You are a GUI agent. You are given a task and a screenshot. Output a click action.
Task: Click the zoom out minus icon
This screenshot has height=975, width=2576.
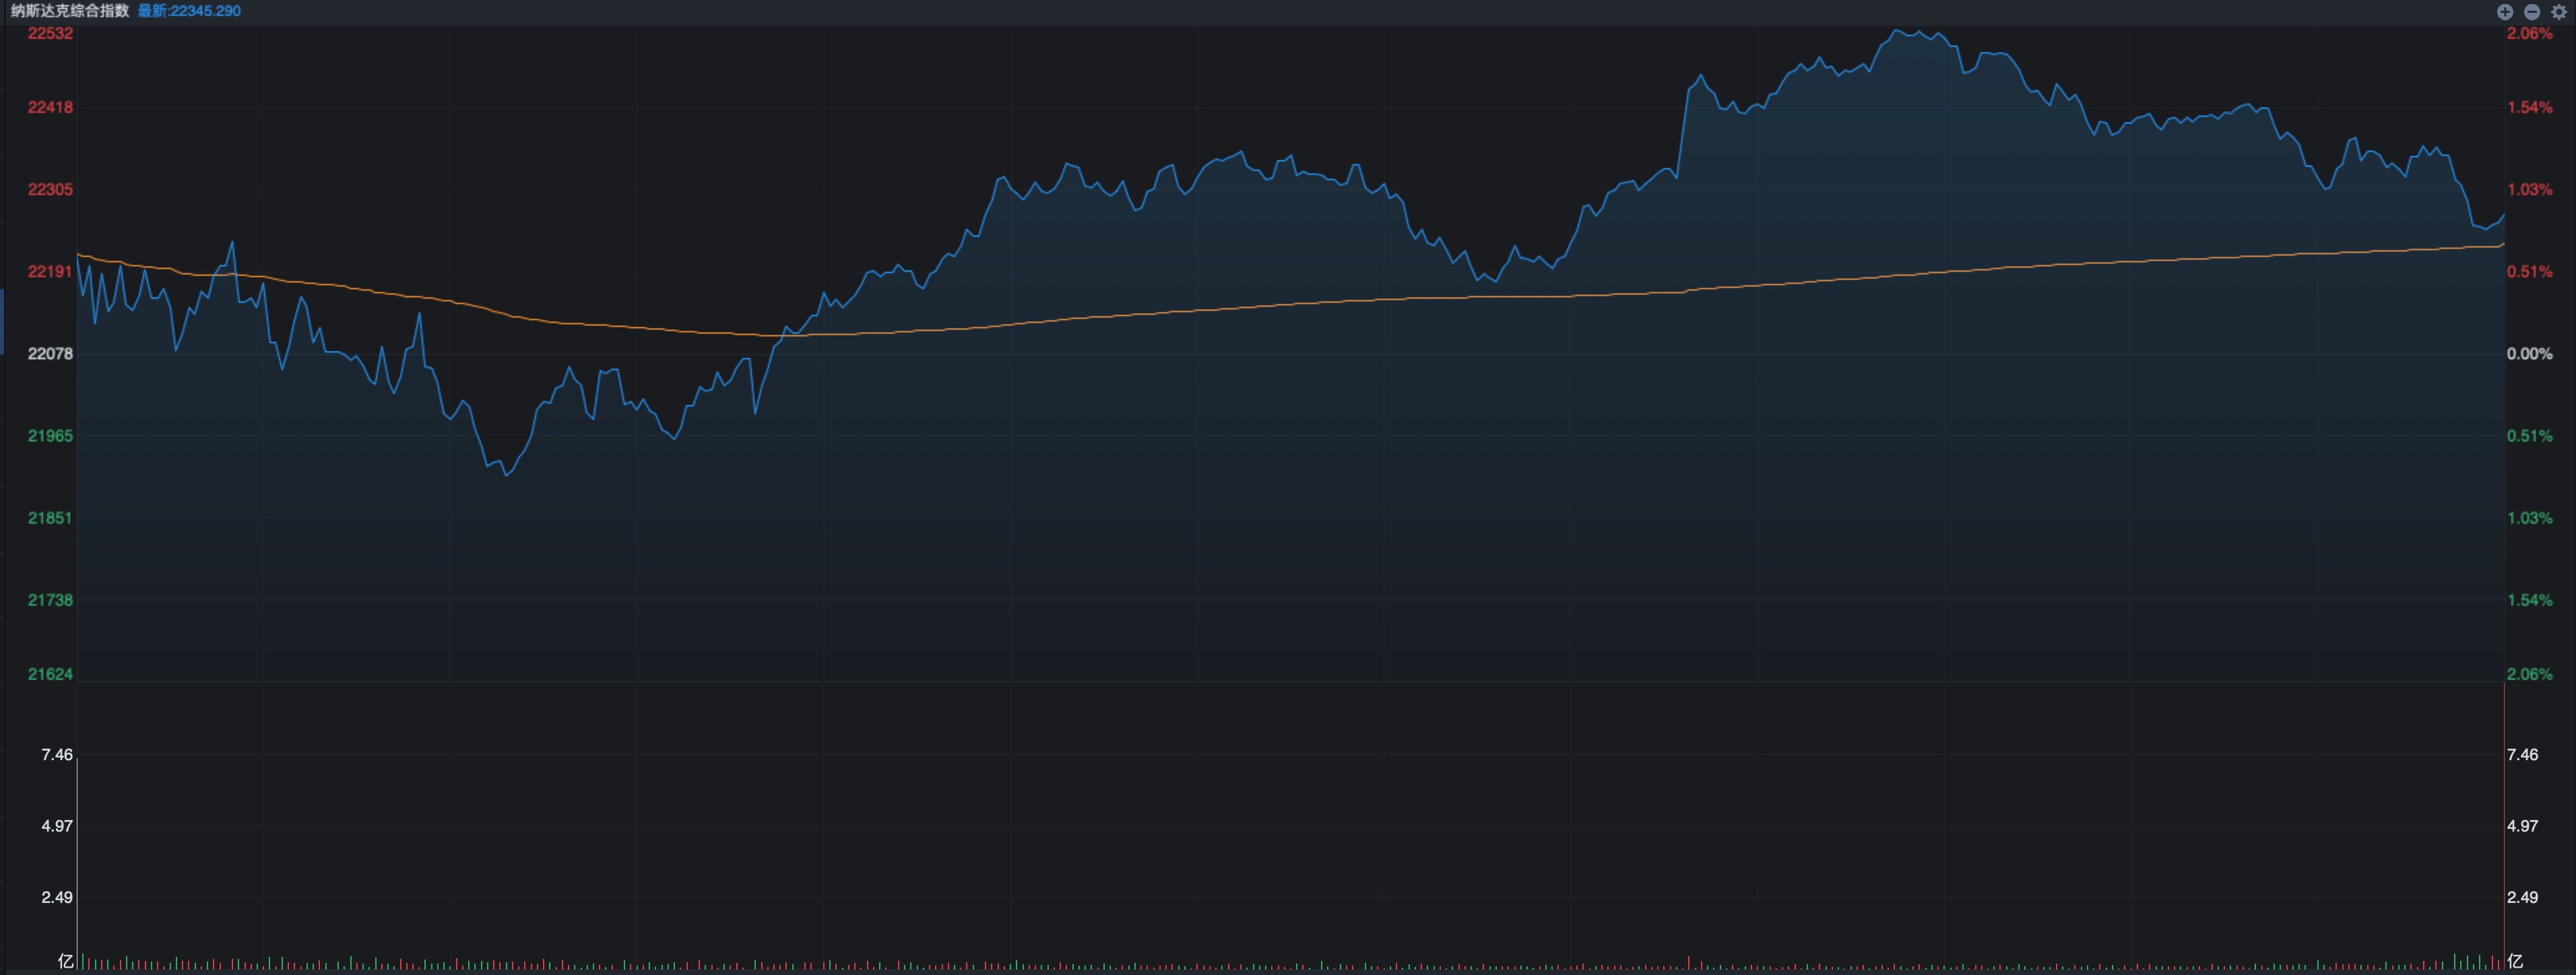(2531, 12)
